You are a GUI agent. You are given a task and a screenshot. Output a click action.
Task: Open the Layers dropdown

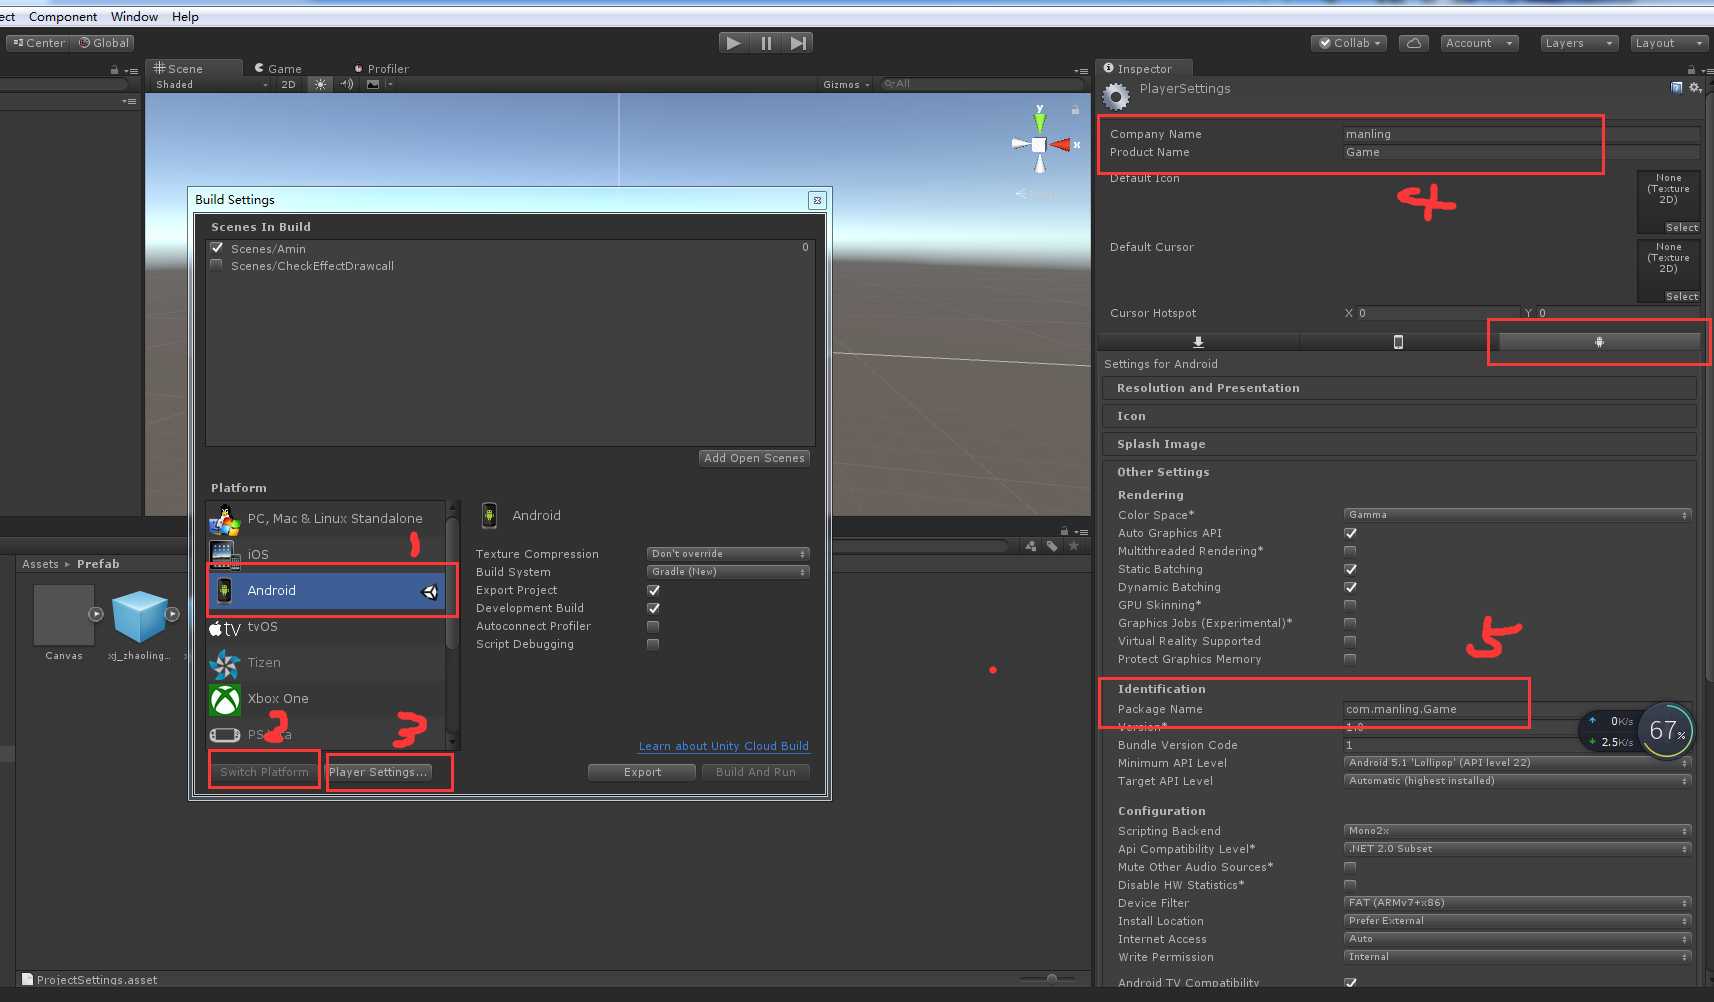[x=1579, y=43]
